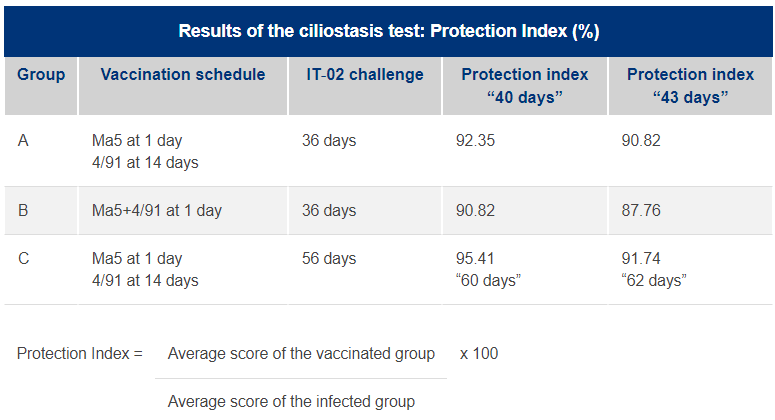This screenshot has width=775, height=420.
Task: Click the 'Protection Index =' formula label
Action: pos(80,354)
